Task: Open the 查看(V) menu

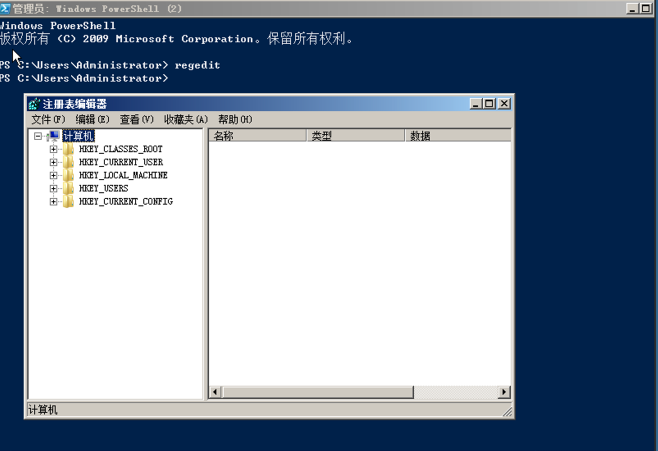Action: (x=137, y=120)
